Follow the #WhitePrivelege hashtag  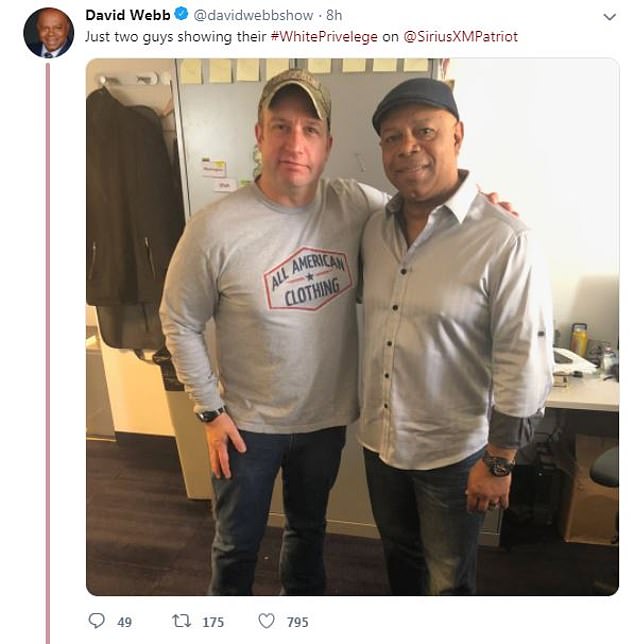coord(324,37)
